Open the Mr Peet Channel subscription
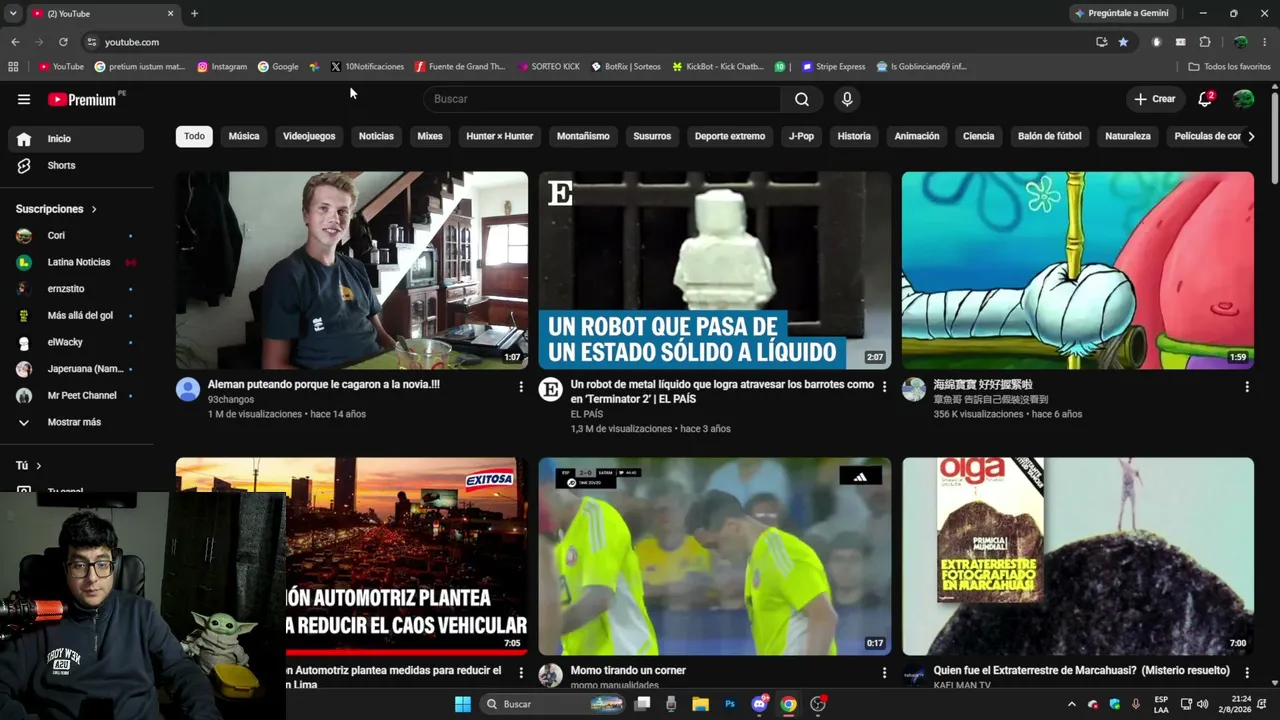1280x720 pixels. [x=76, y=395]
